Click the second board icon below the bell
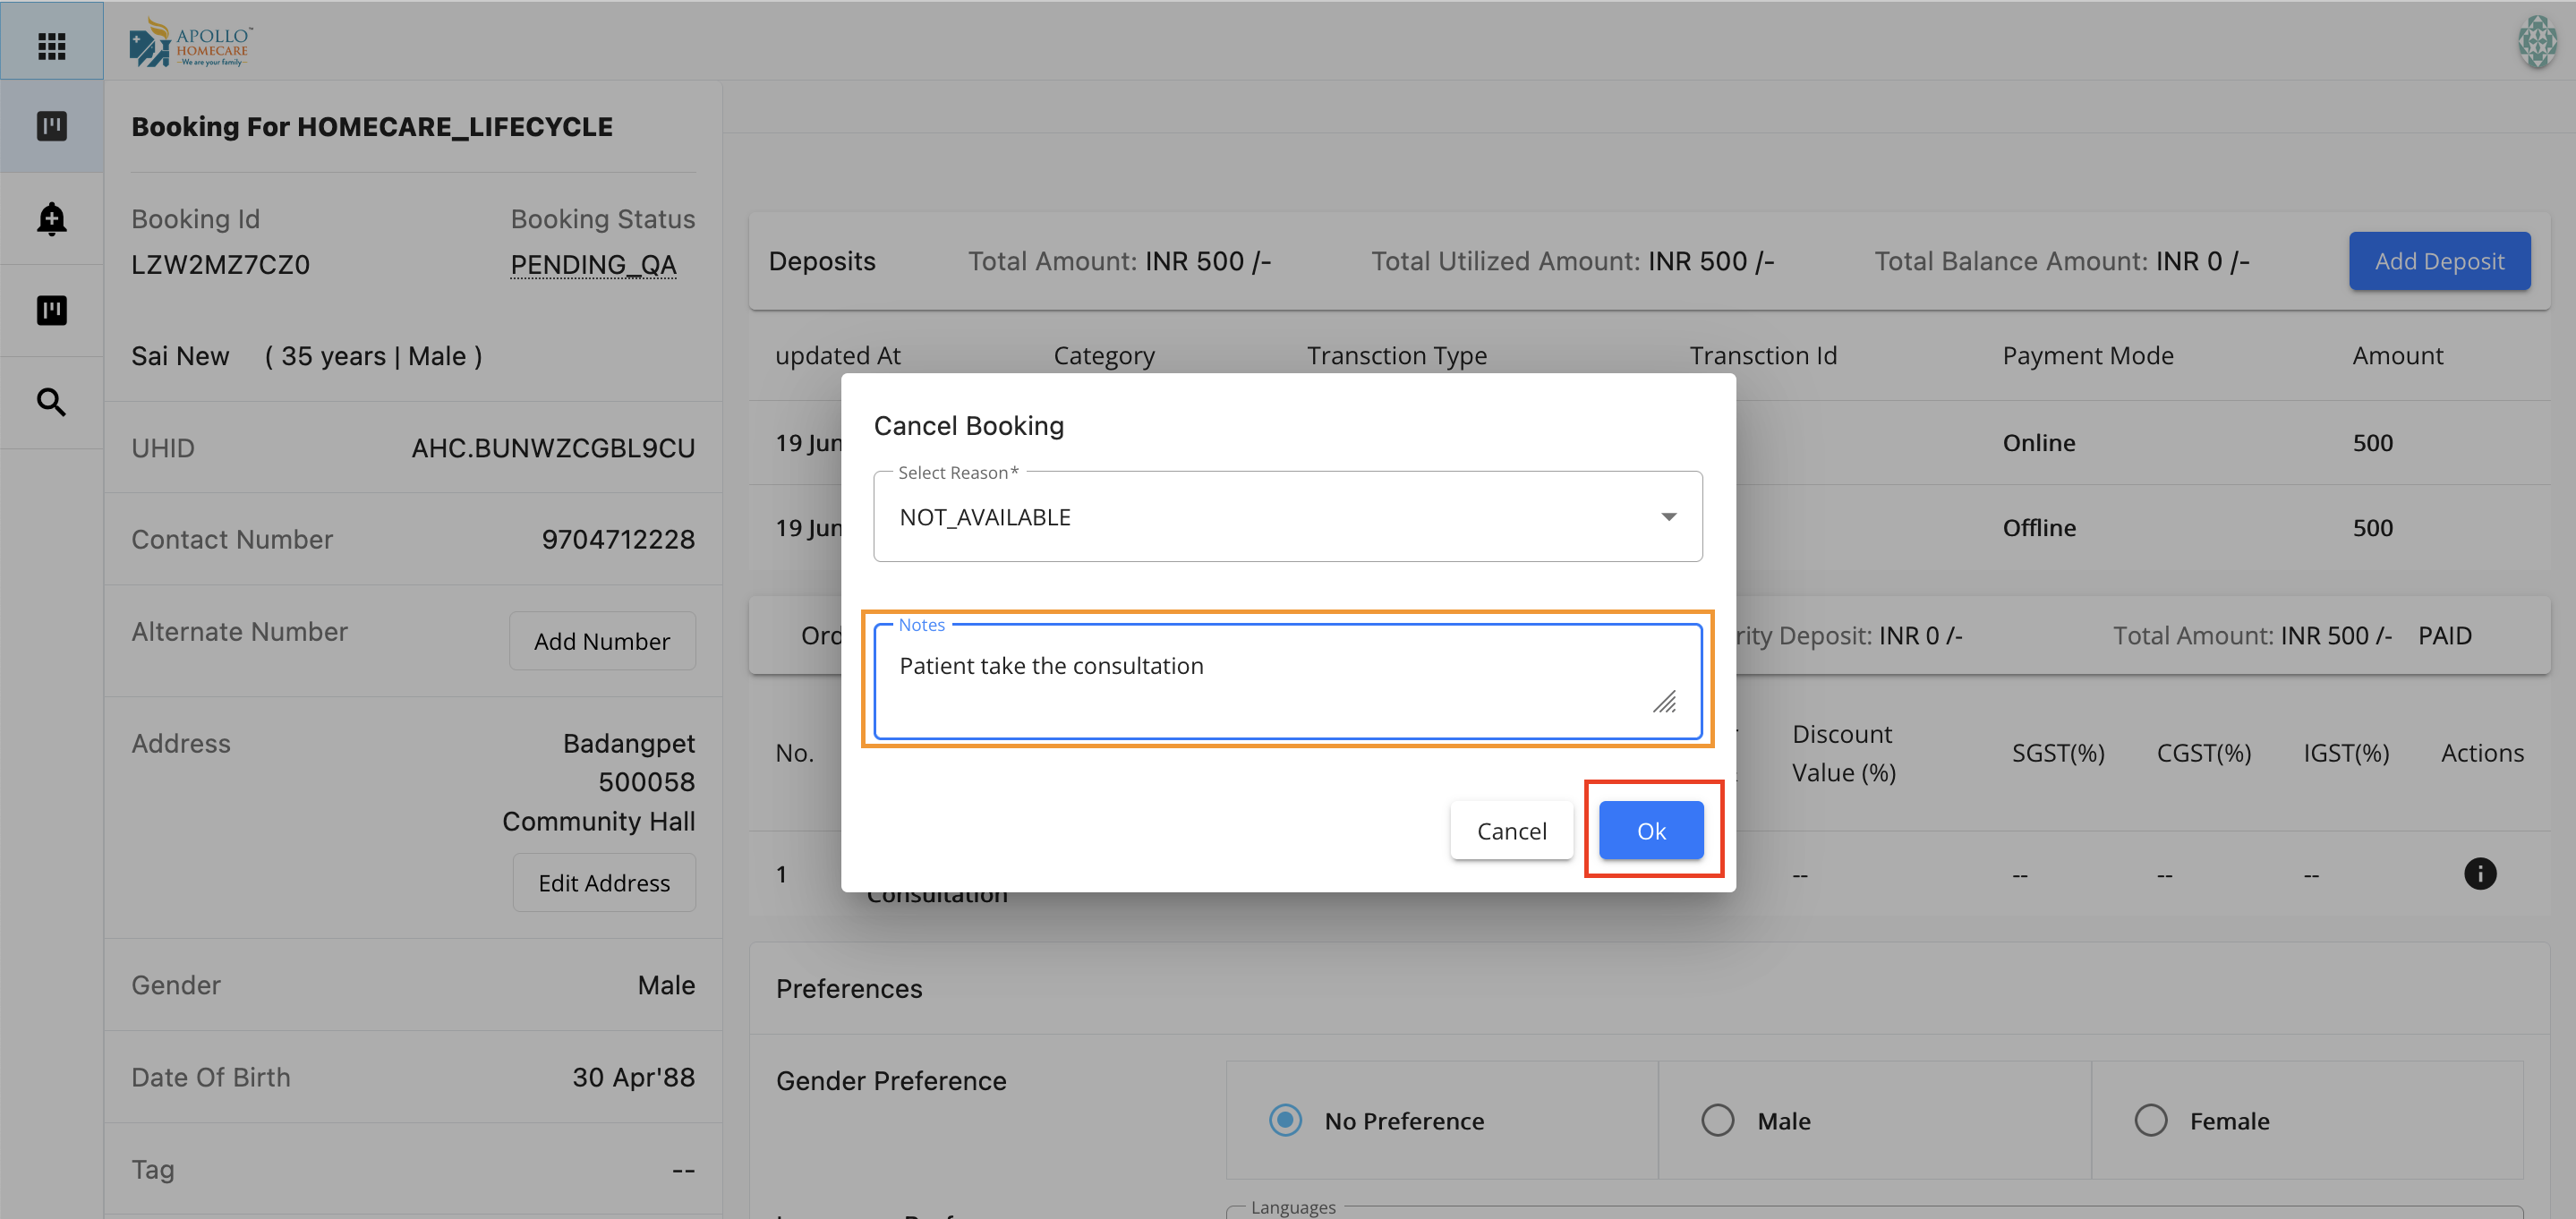Image resolution: width=2576 pixels, height=1219 pixels. pyautogui.click(x=51, y=310)
